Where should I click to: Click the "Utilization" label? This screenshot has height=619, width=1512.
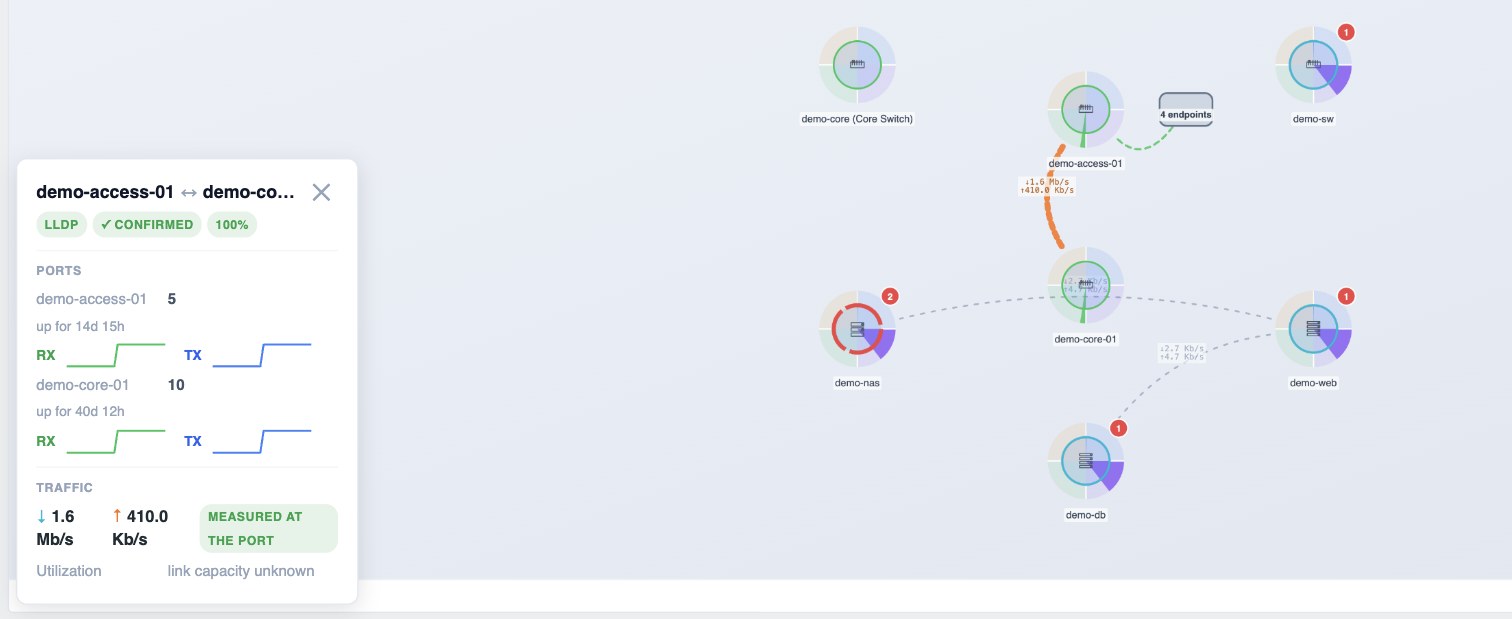click(69, 571)
